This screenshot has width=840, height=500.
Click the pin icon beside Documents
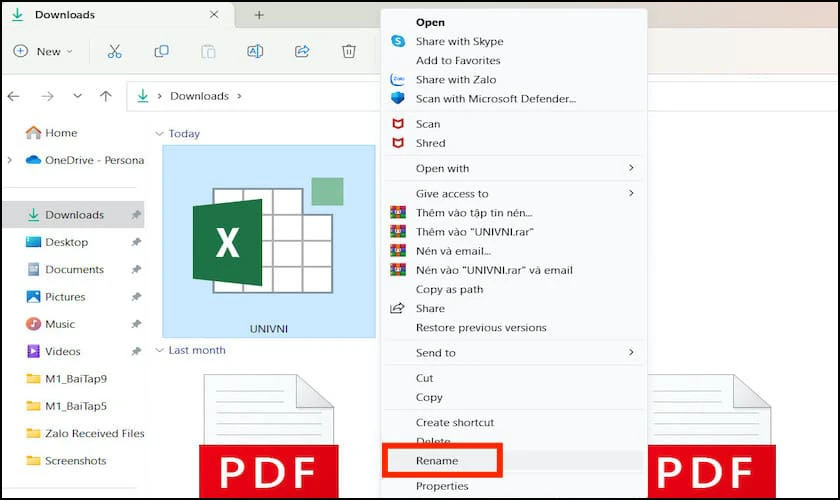[136, 270]
